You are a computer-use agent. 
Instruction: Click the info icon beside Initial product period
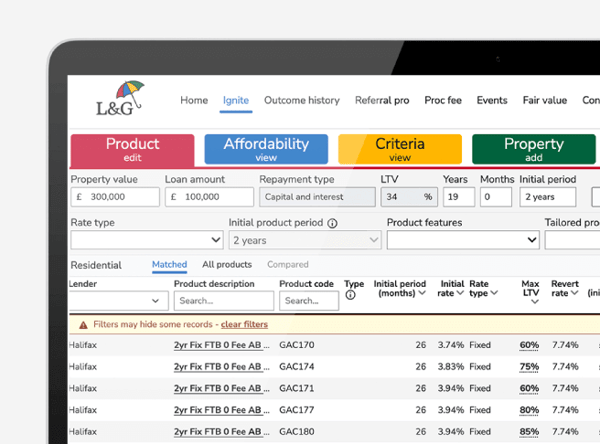(x=332, y=224)
